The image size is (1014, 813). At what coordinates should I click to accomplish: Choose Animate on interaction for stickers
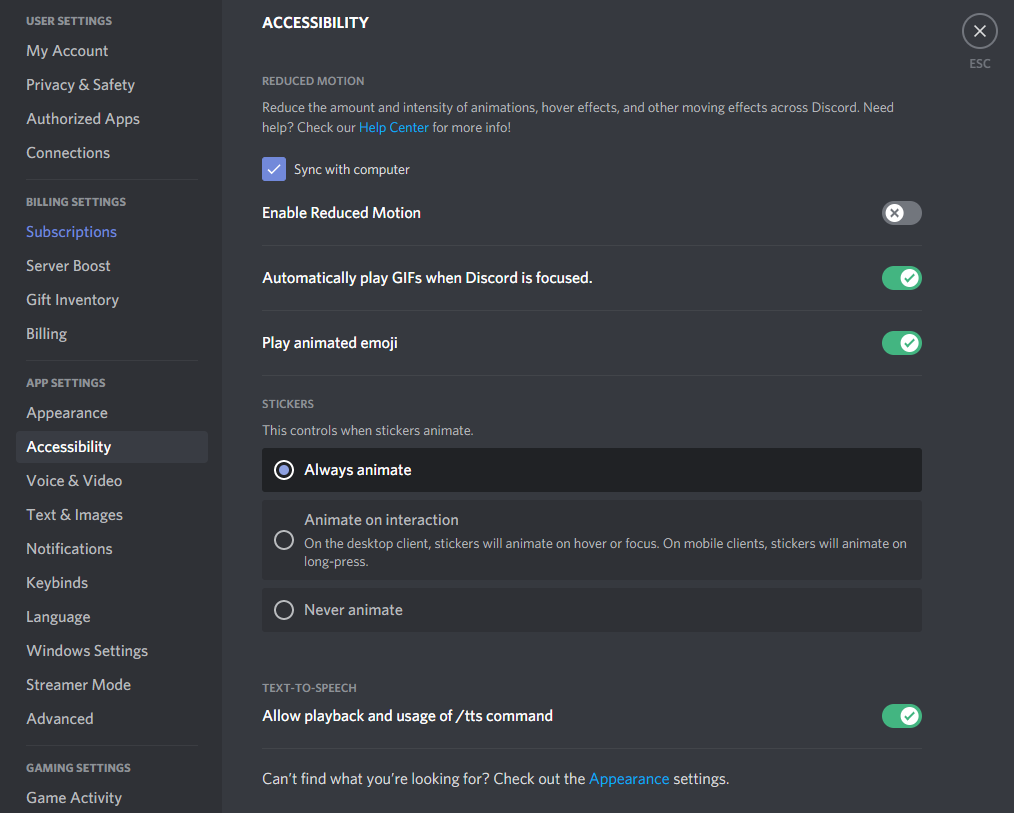[x=592, y=540]
